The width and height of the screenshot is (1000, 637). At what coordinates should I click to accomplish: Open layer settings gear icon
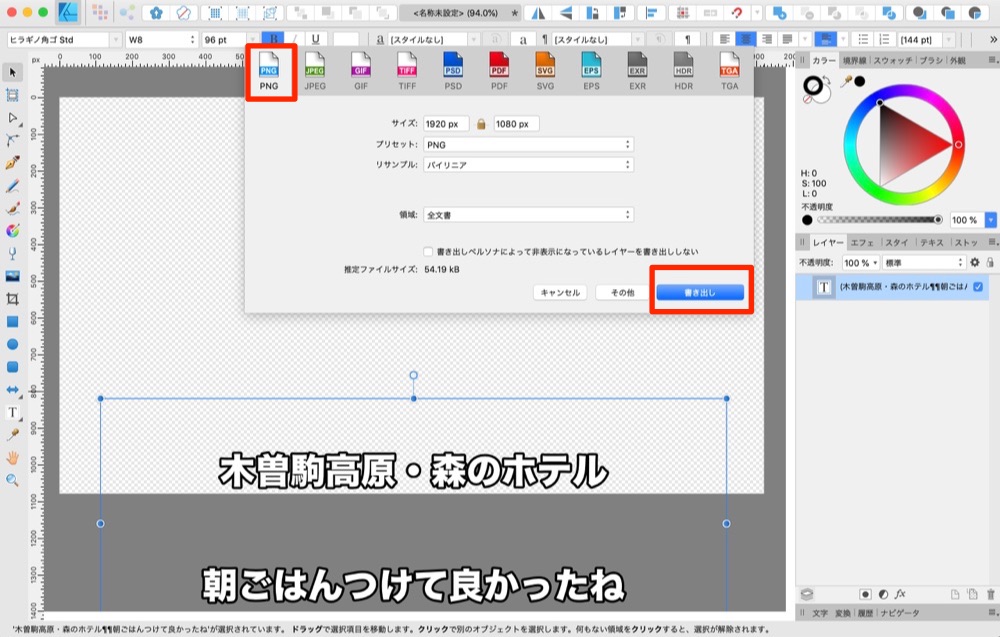click(974, 262)
